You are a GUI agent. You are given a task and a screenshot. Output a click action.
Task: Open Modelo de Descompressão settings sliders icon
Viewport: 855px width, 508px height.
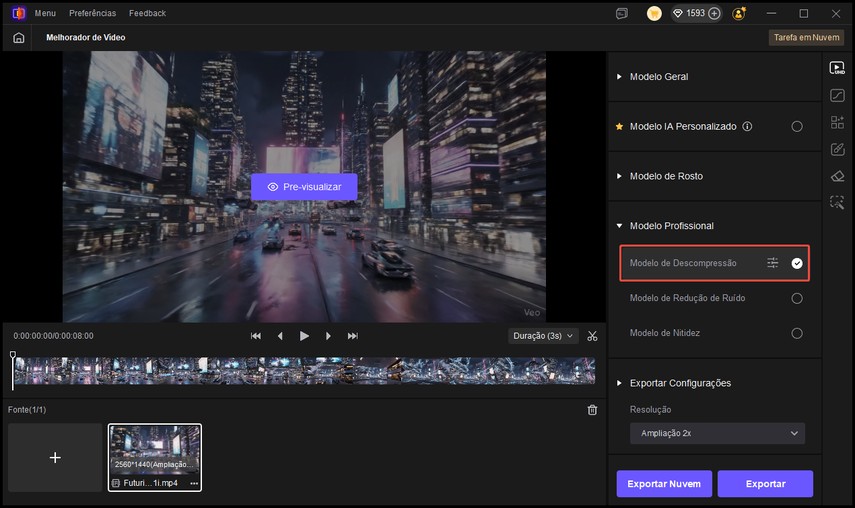click(x=773, y=263)
